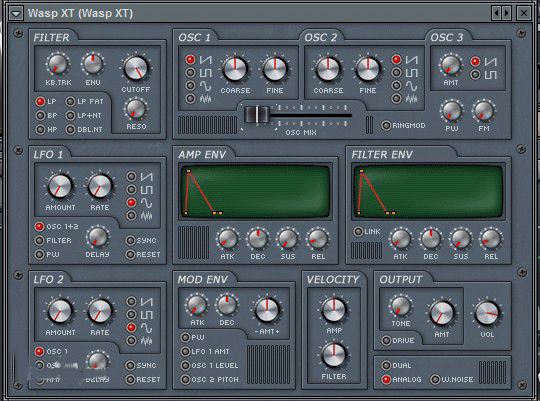Enable RESET for LFO 2
This screenshot has height=401, width=540.
click(x=130, y=379)
